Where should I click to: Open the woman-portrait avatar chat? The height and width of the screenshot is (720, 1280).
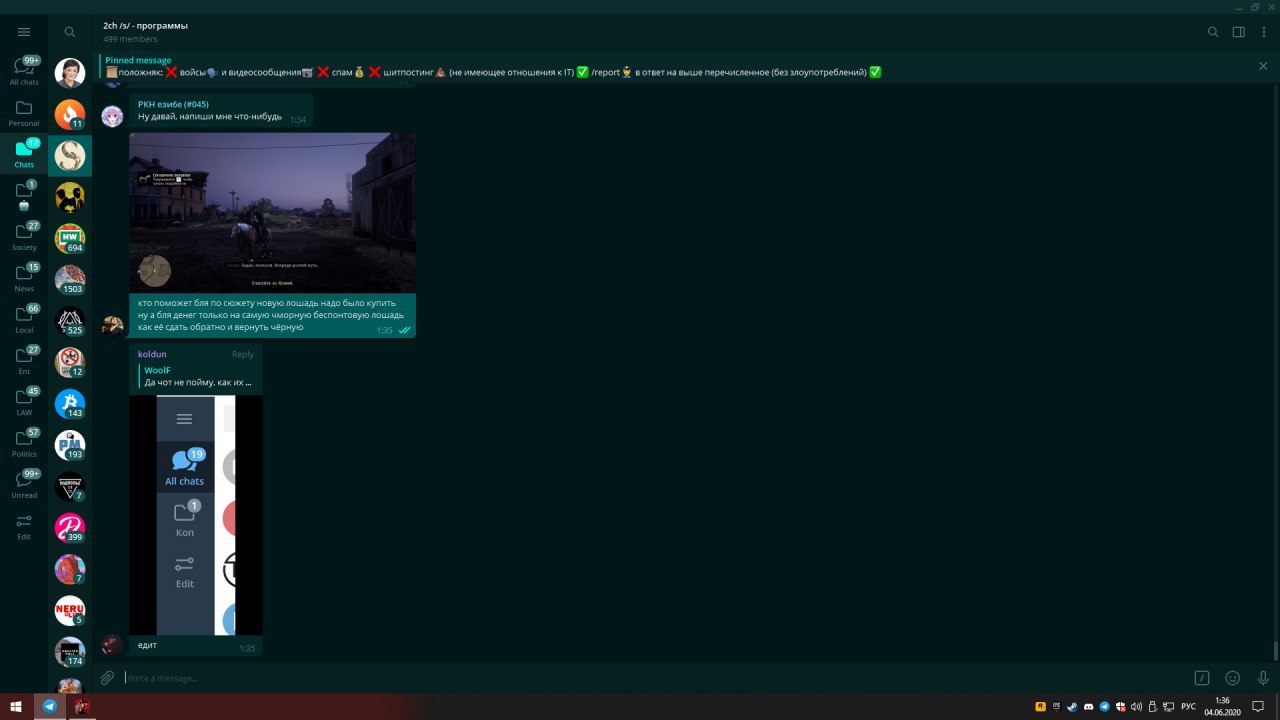click(x=70, y=73)
